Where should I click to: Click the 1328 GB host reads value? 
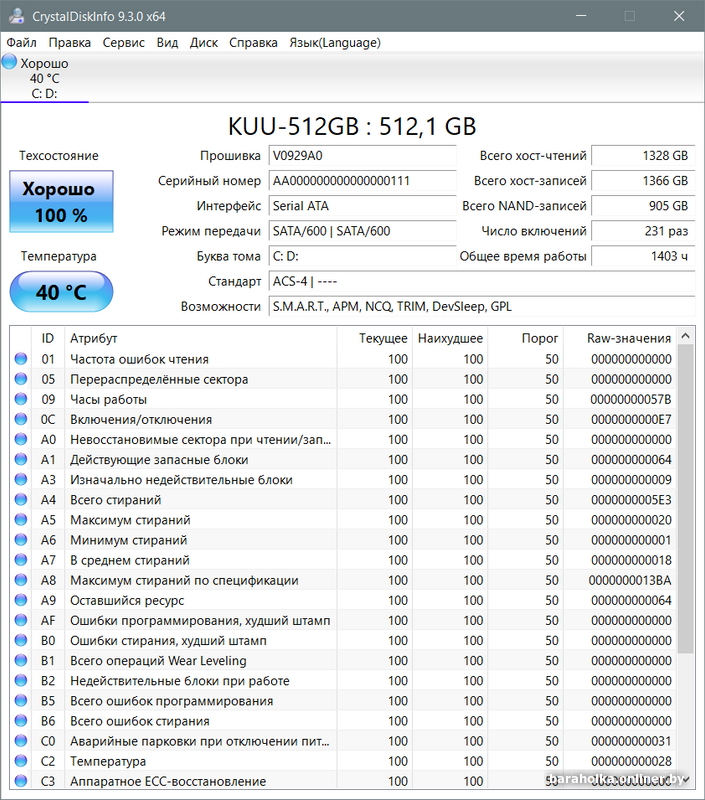pos(643,156)
